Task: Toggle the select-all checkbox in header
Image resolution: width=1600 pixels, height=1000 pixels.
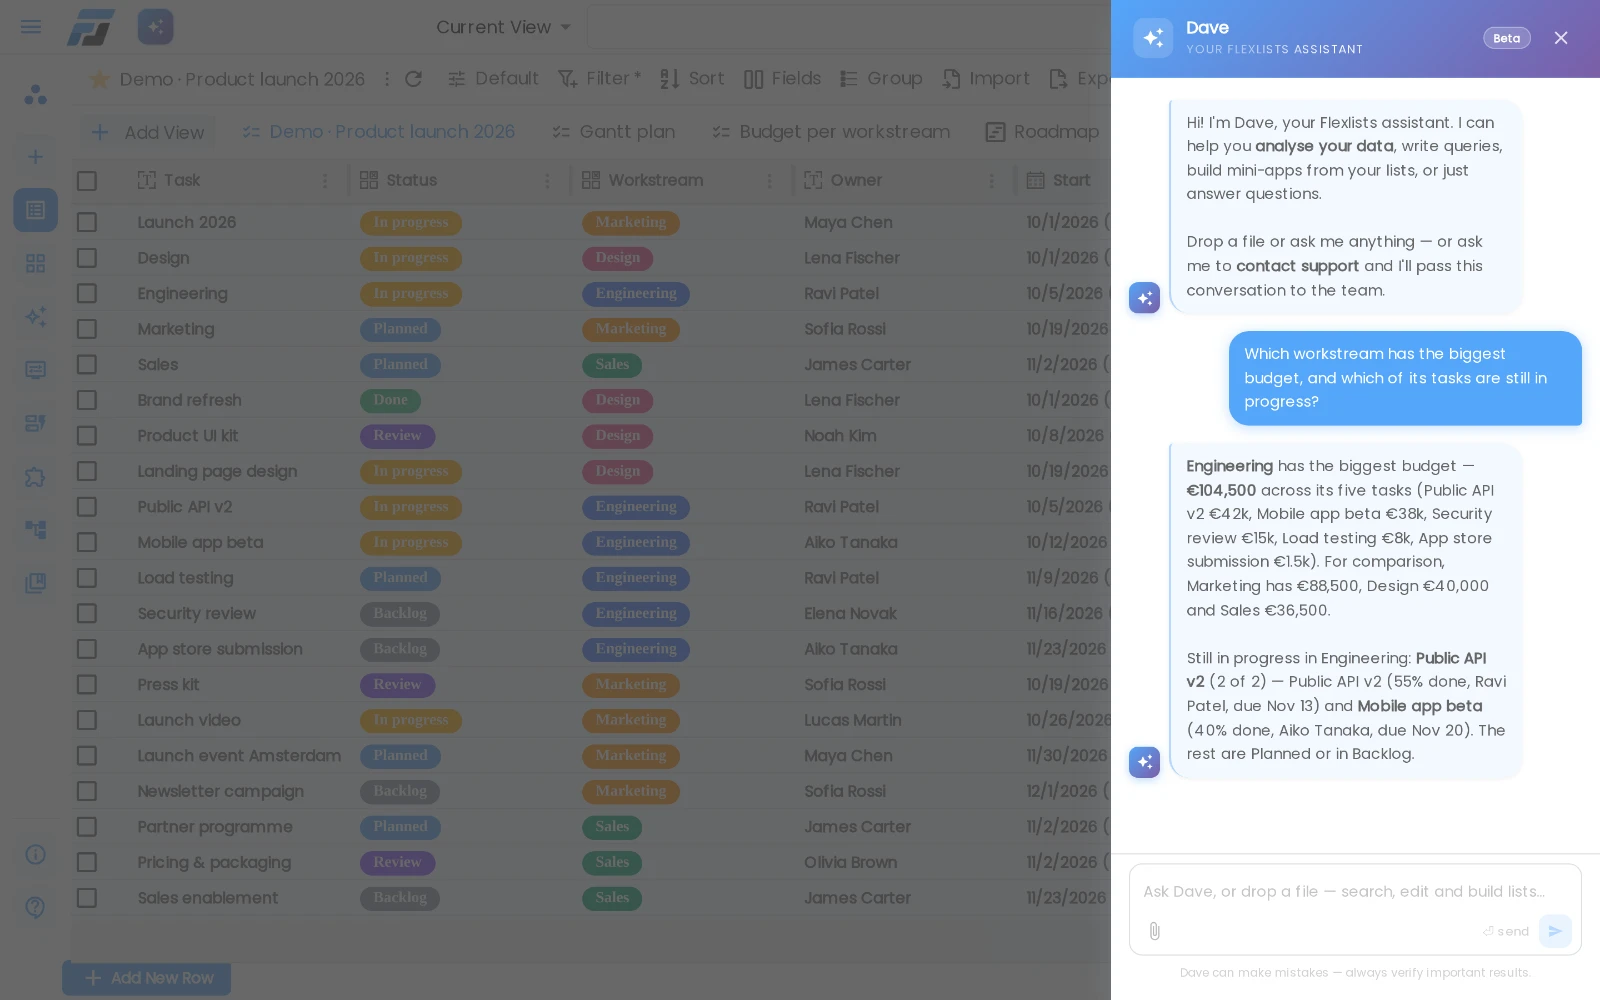Action: [x=87, y=181]
